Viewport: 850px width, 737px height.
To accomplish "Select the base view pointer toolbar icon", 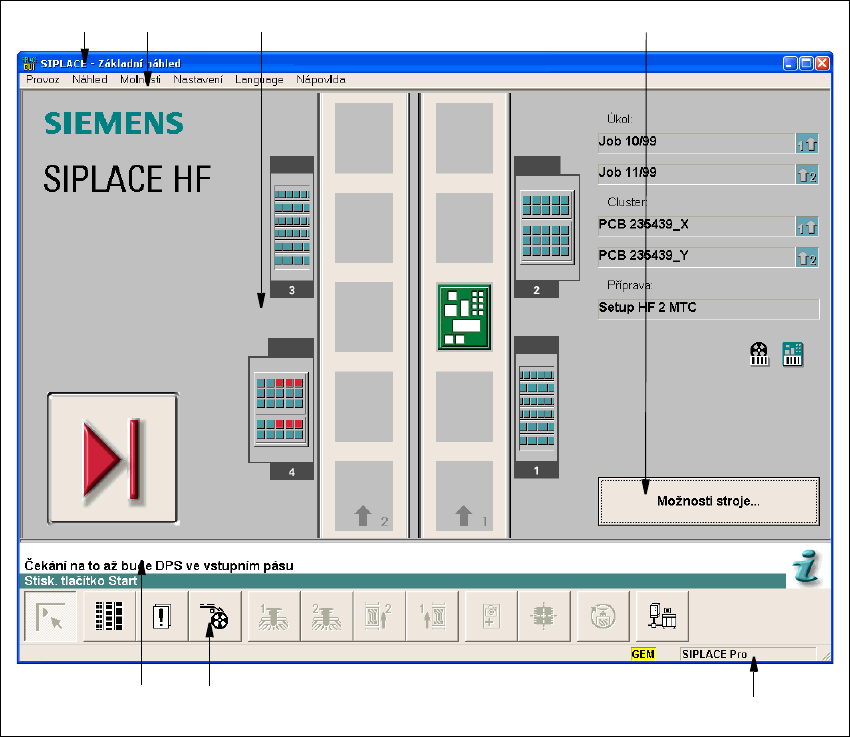I will pyautogui.click(x=51, y=616).
